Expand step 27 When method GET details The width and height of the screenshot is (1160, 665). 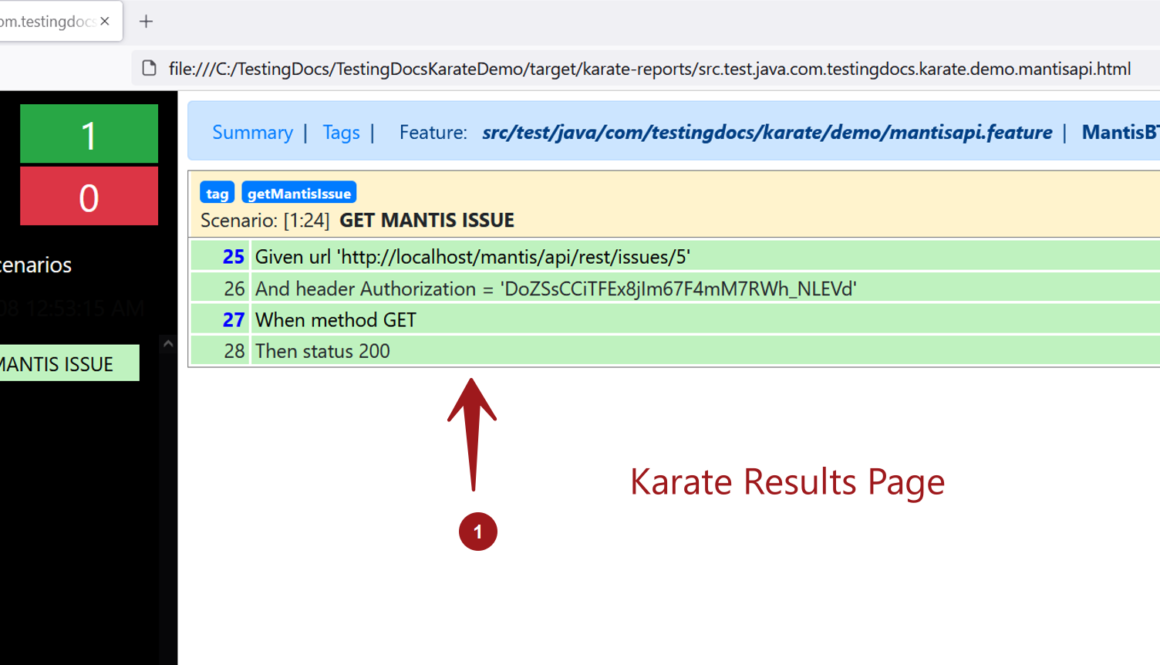pos(335,319)
